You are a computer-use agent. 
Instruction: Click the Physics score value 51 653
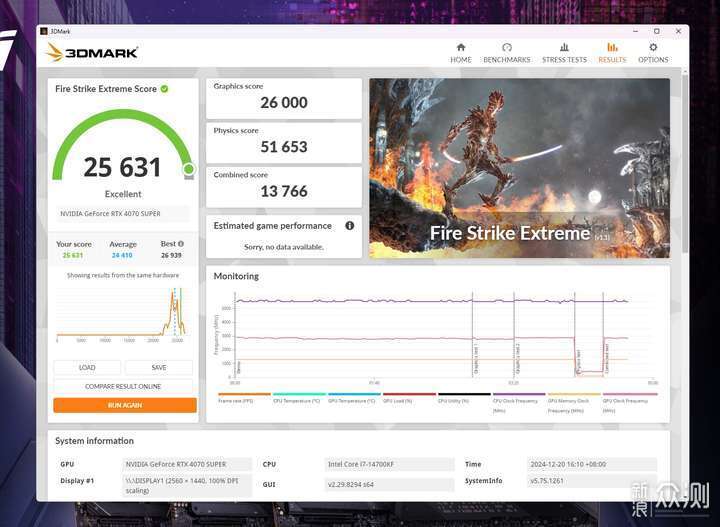(284, 147)
